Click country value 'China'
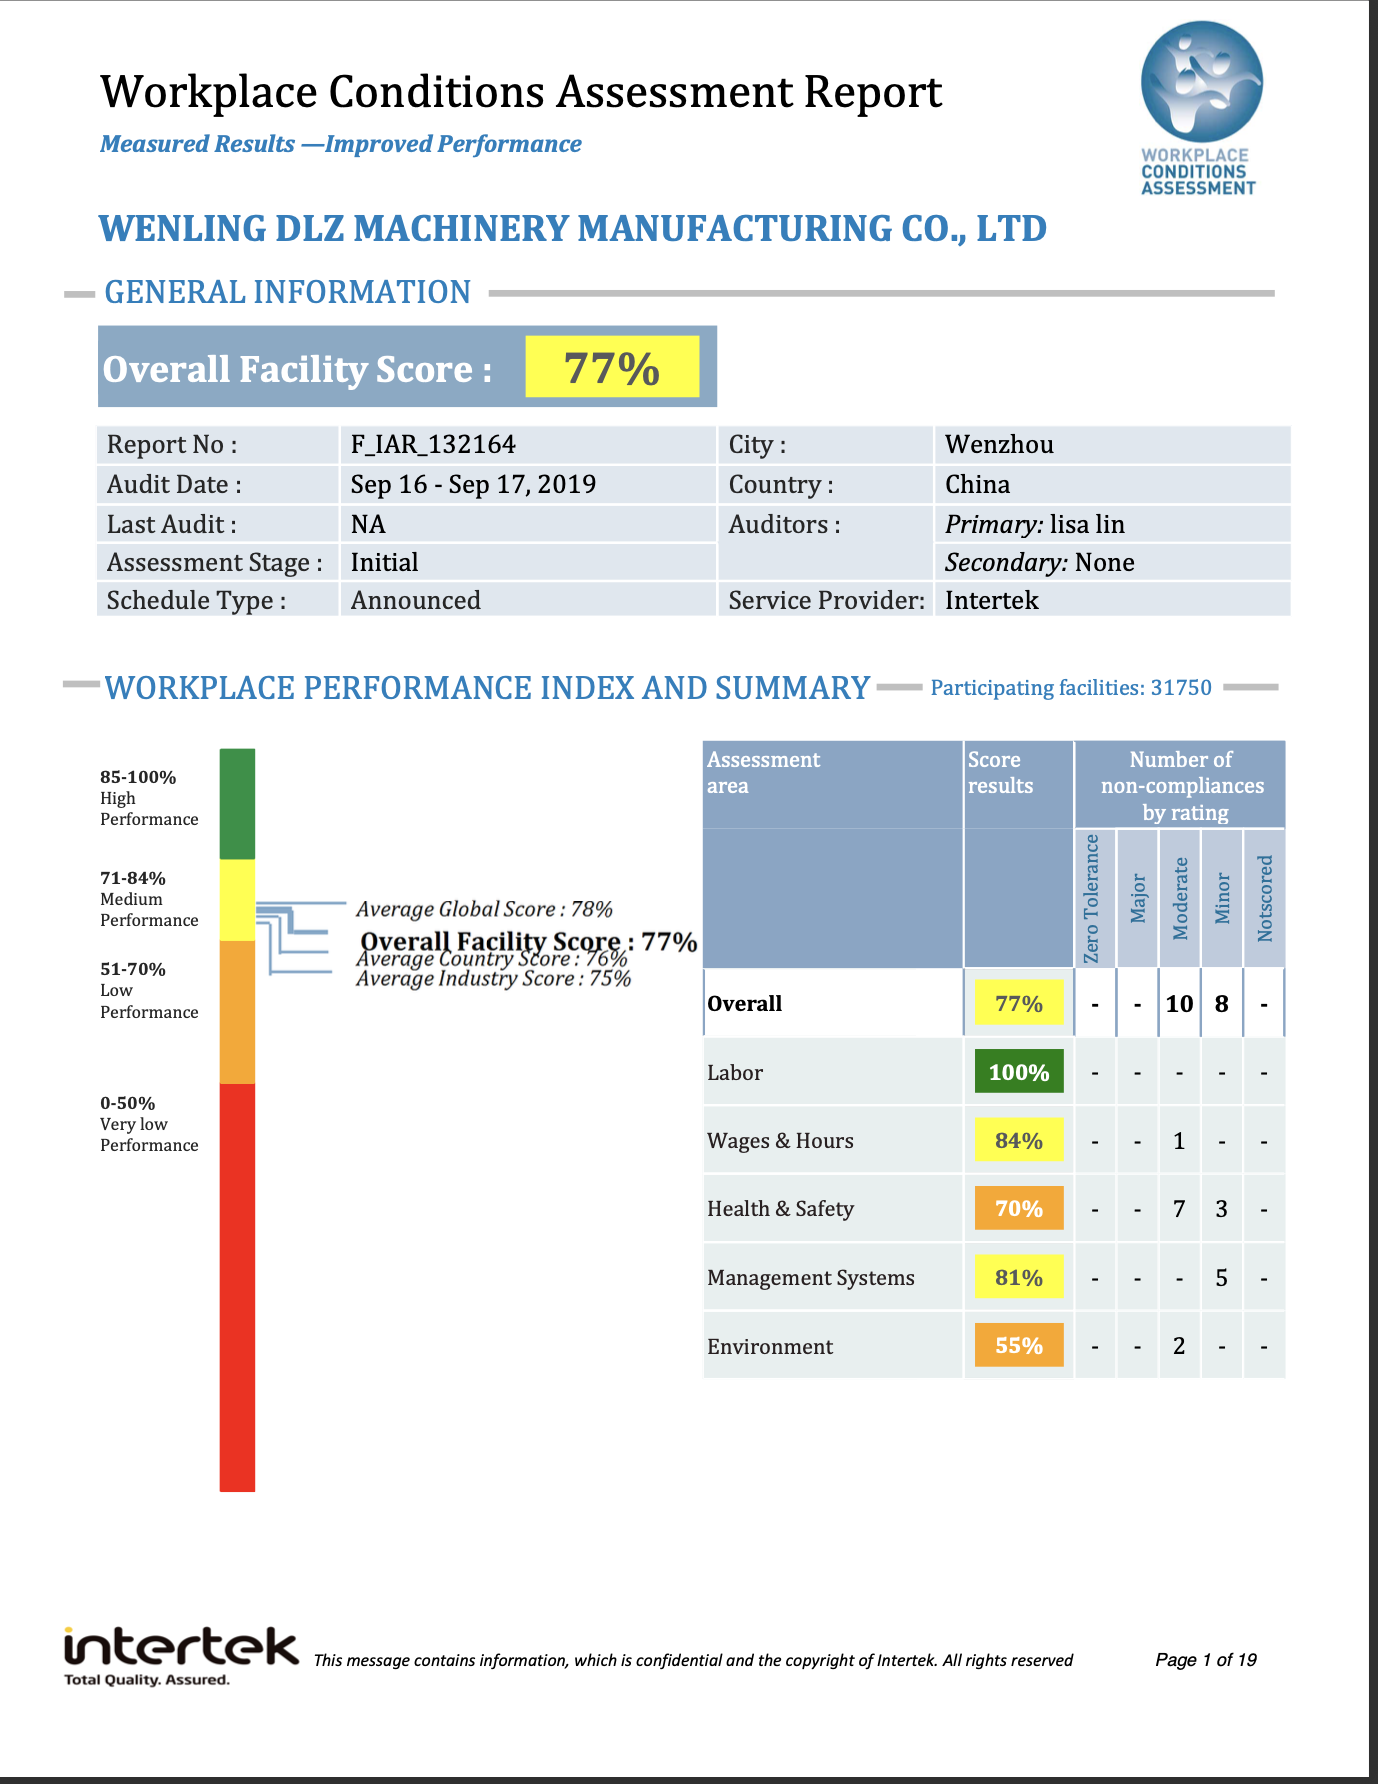 [x=977, y=484]
